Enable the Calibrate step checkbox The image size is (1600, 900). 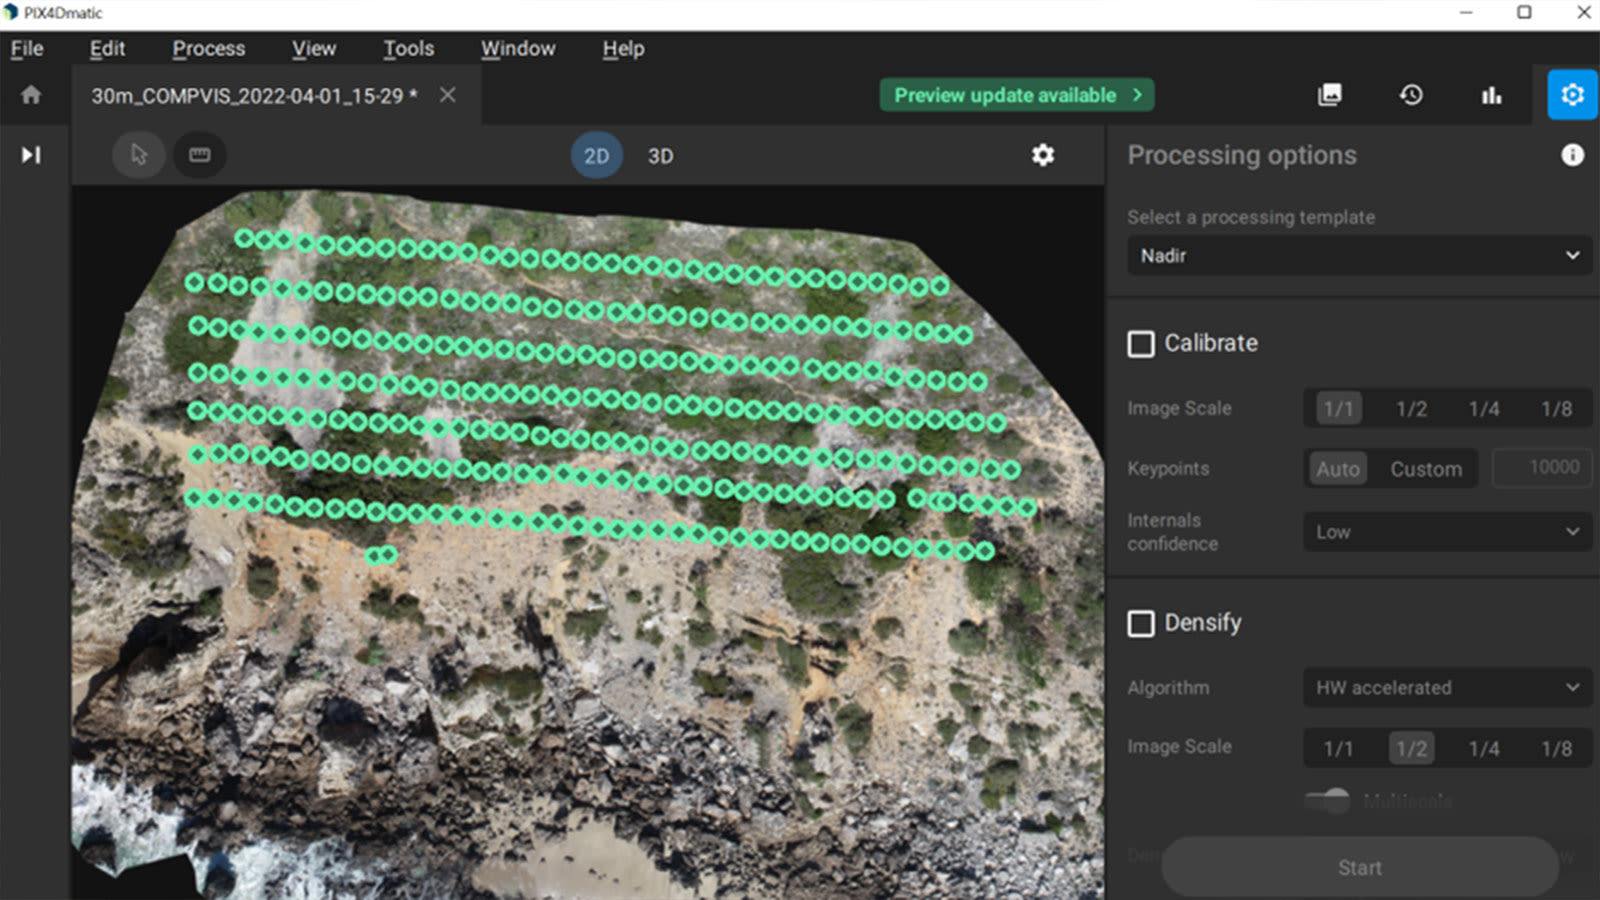(x=1140, y=343)
